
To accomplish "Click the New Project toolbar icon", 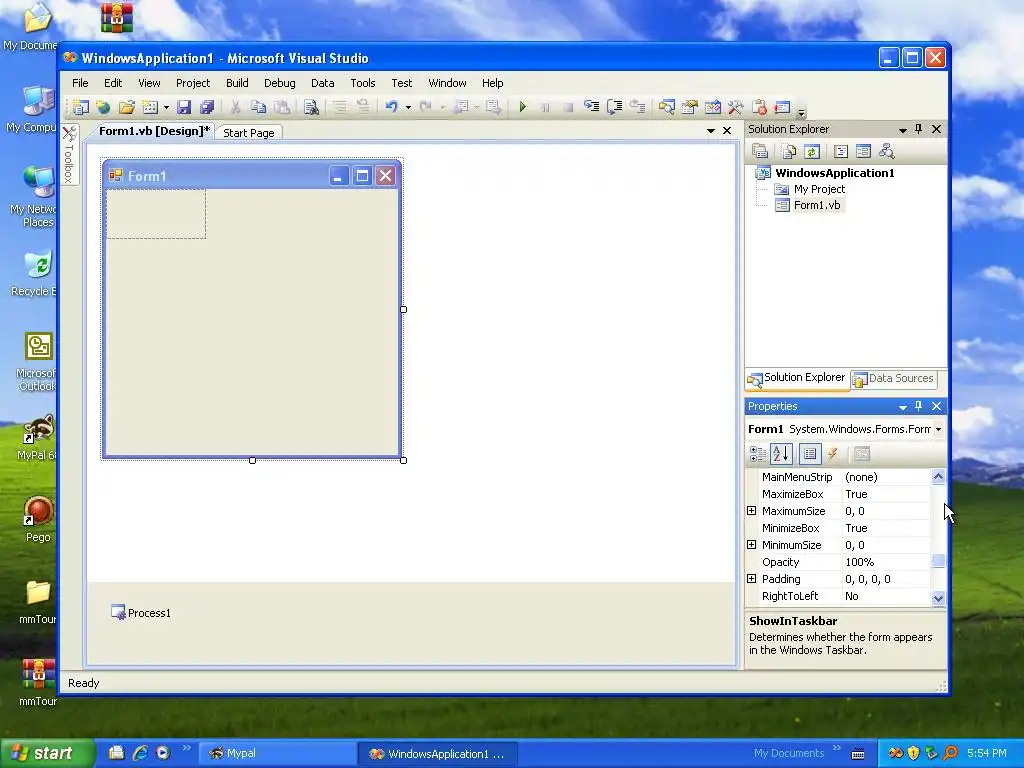I will [x=81, y=106].
